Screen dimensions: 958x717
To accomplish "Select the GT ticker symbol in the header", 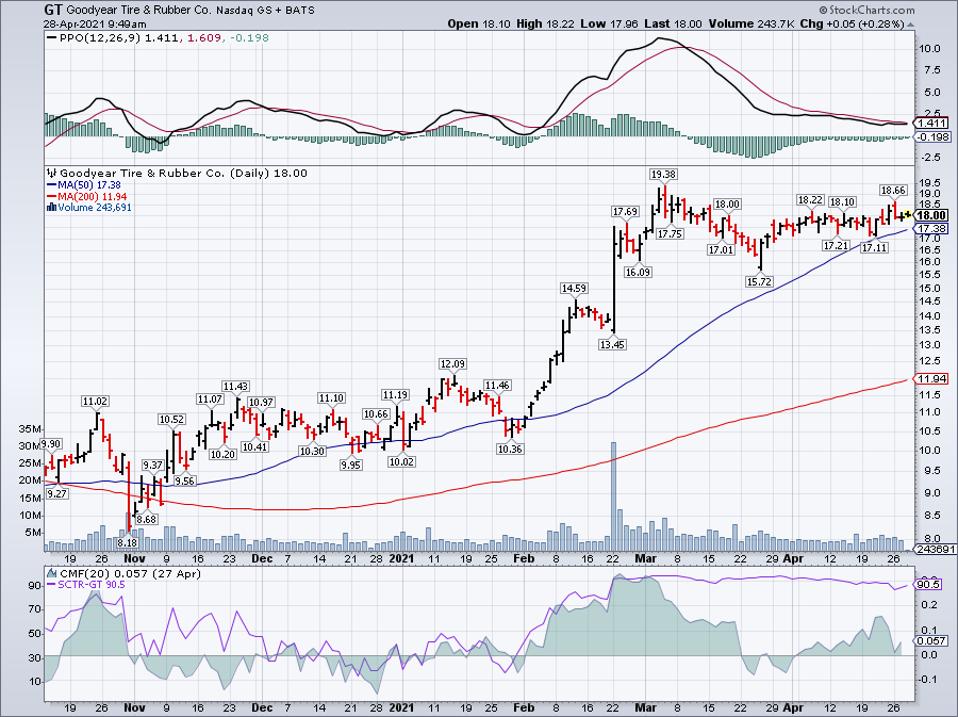I will [x=53, y=10].
